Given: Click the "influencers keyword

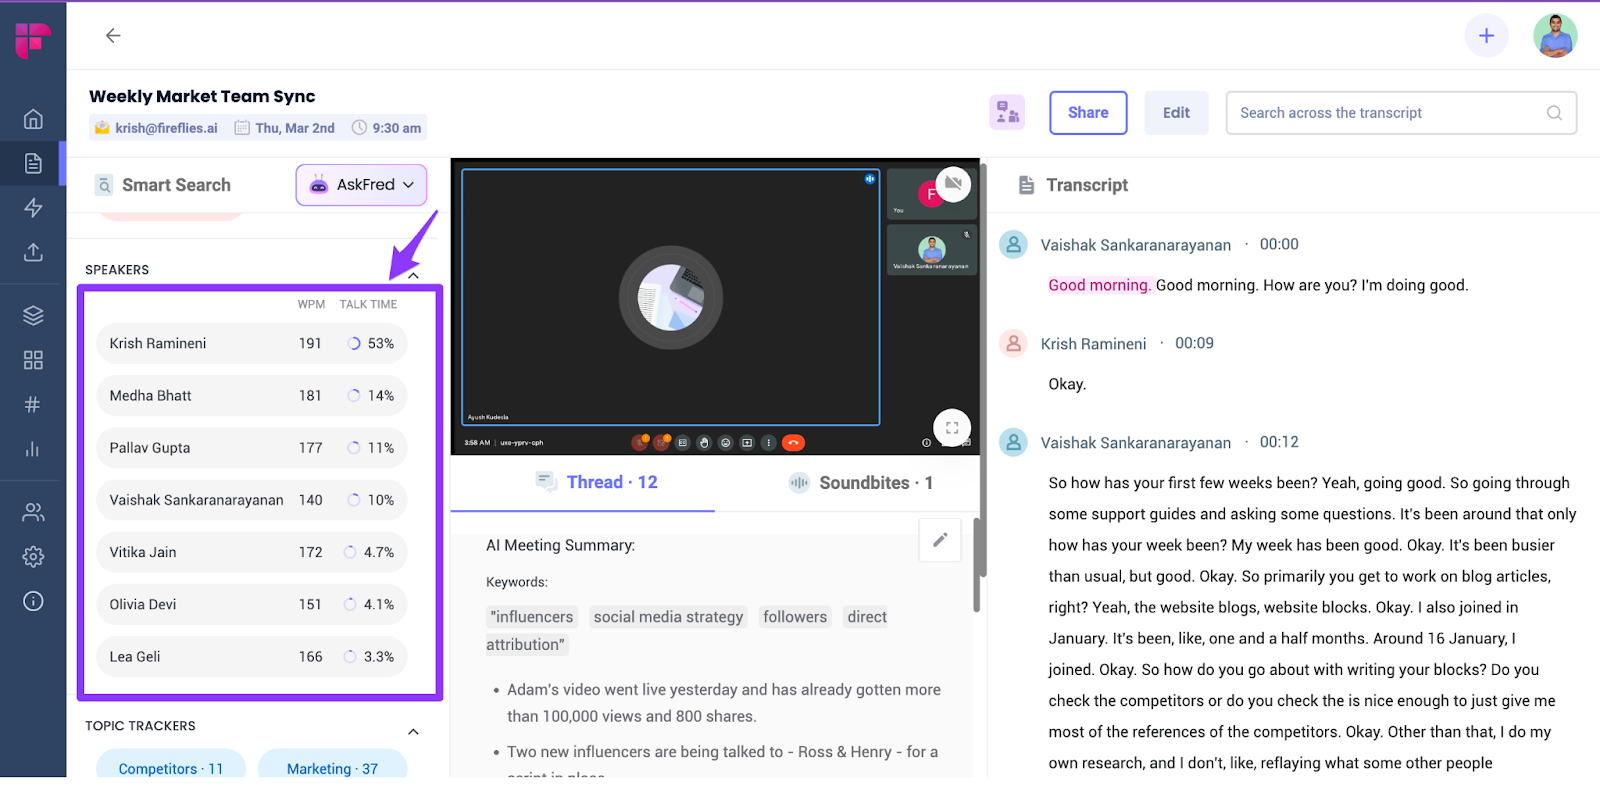Looking at the screenshot, I should click(x=532, y=617).
